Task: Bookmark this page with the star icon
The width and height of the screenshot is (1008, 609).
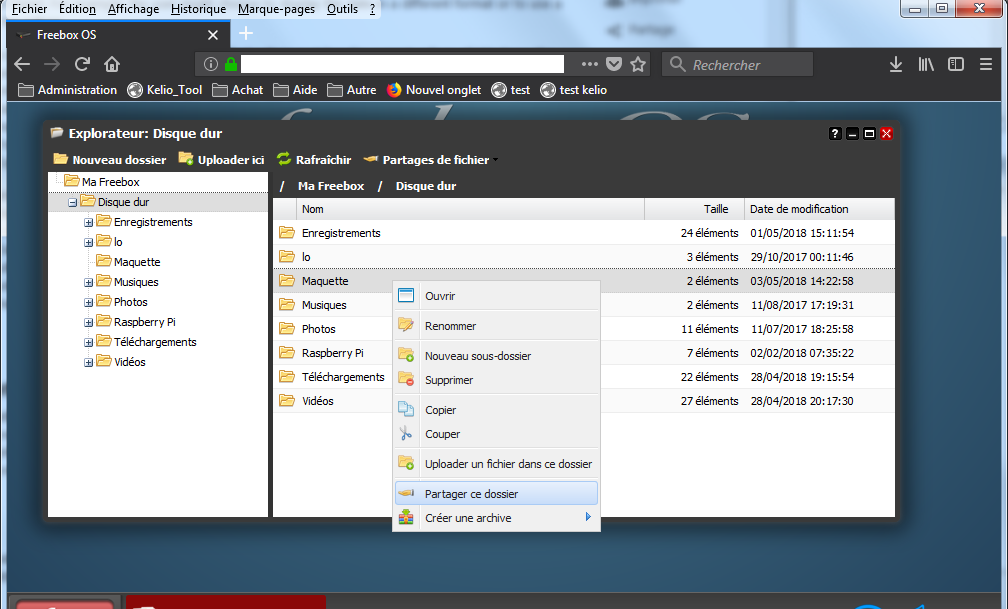Action: pyautogui.click(x=638, y=64)
